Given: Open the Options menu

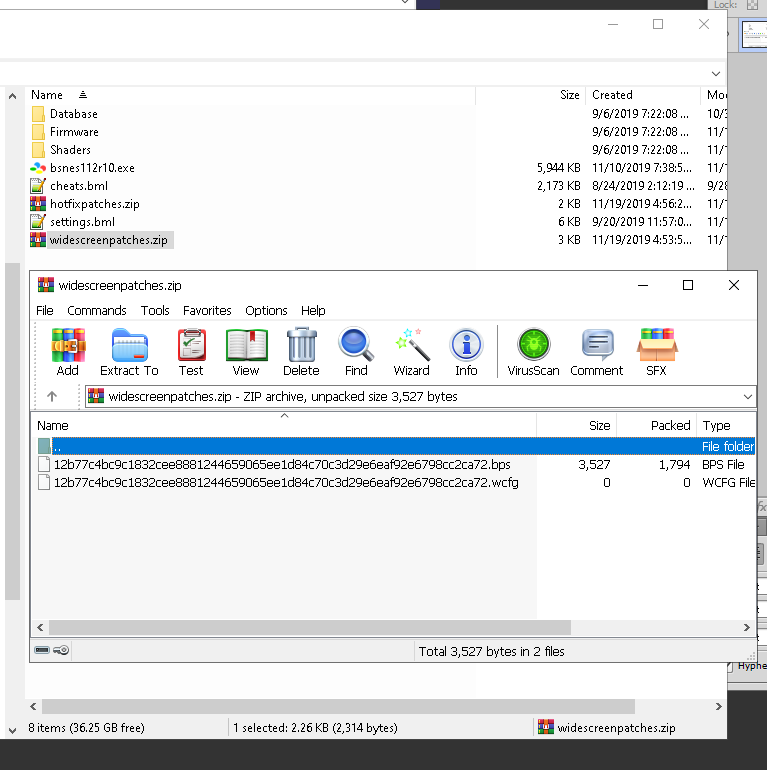Looking at the screenshot, I should pos(266,310).
